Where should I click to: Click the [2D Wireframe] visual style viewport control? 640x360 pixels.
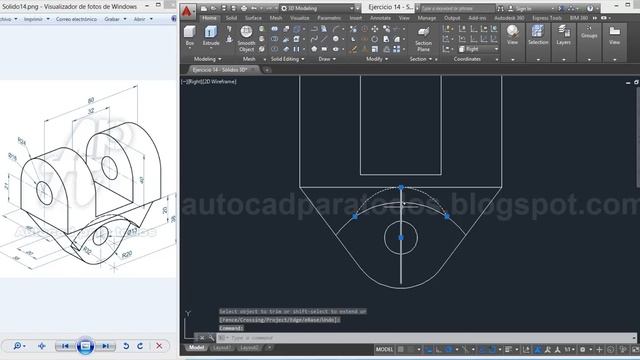tap(220, 82)
